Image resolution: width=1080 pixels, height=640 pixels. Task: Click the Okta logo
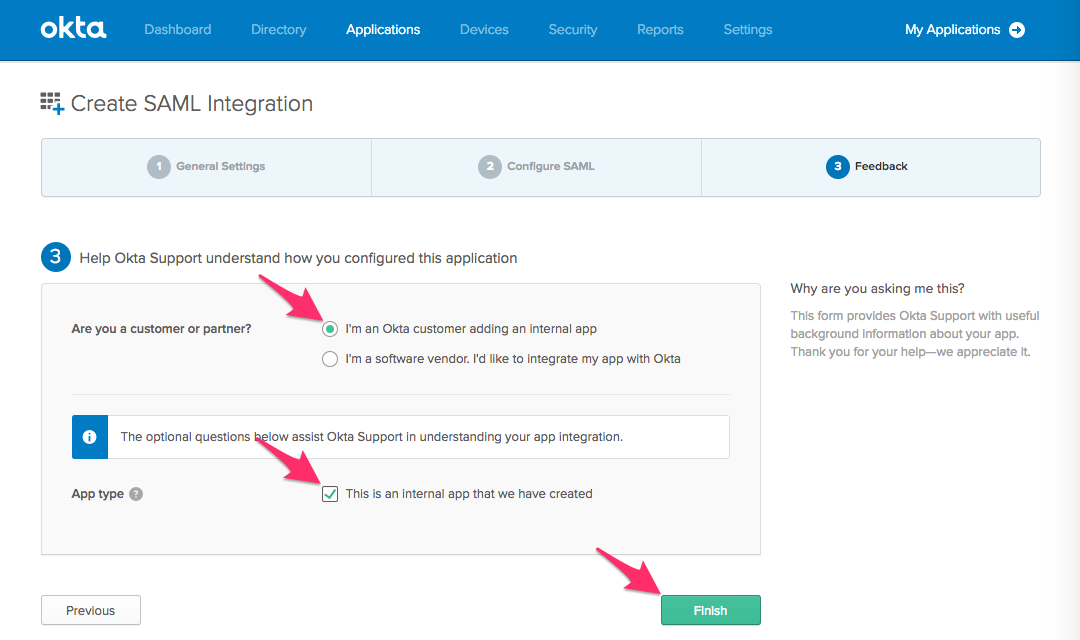coord(73,29)
